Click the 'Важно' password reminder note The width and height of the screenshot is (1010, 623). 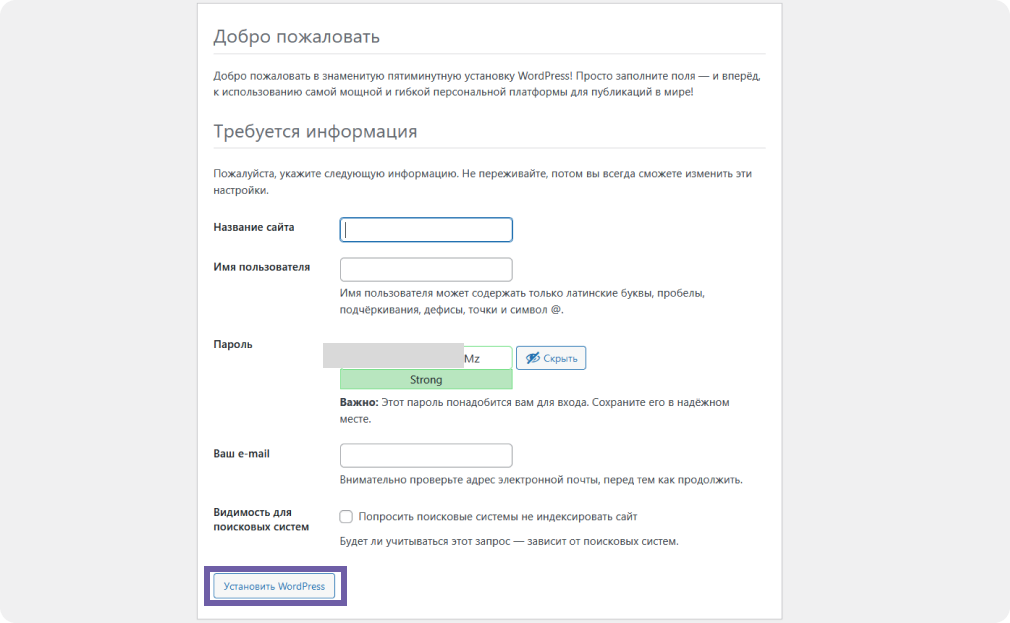pos(534,410)
